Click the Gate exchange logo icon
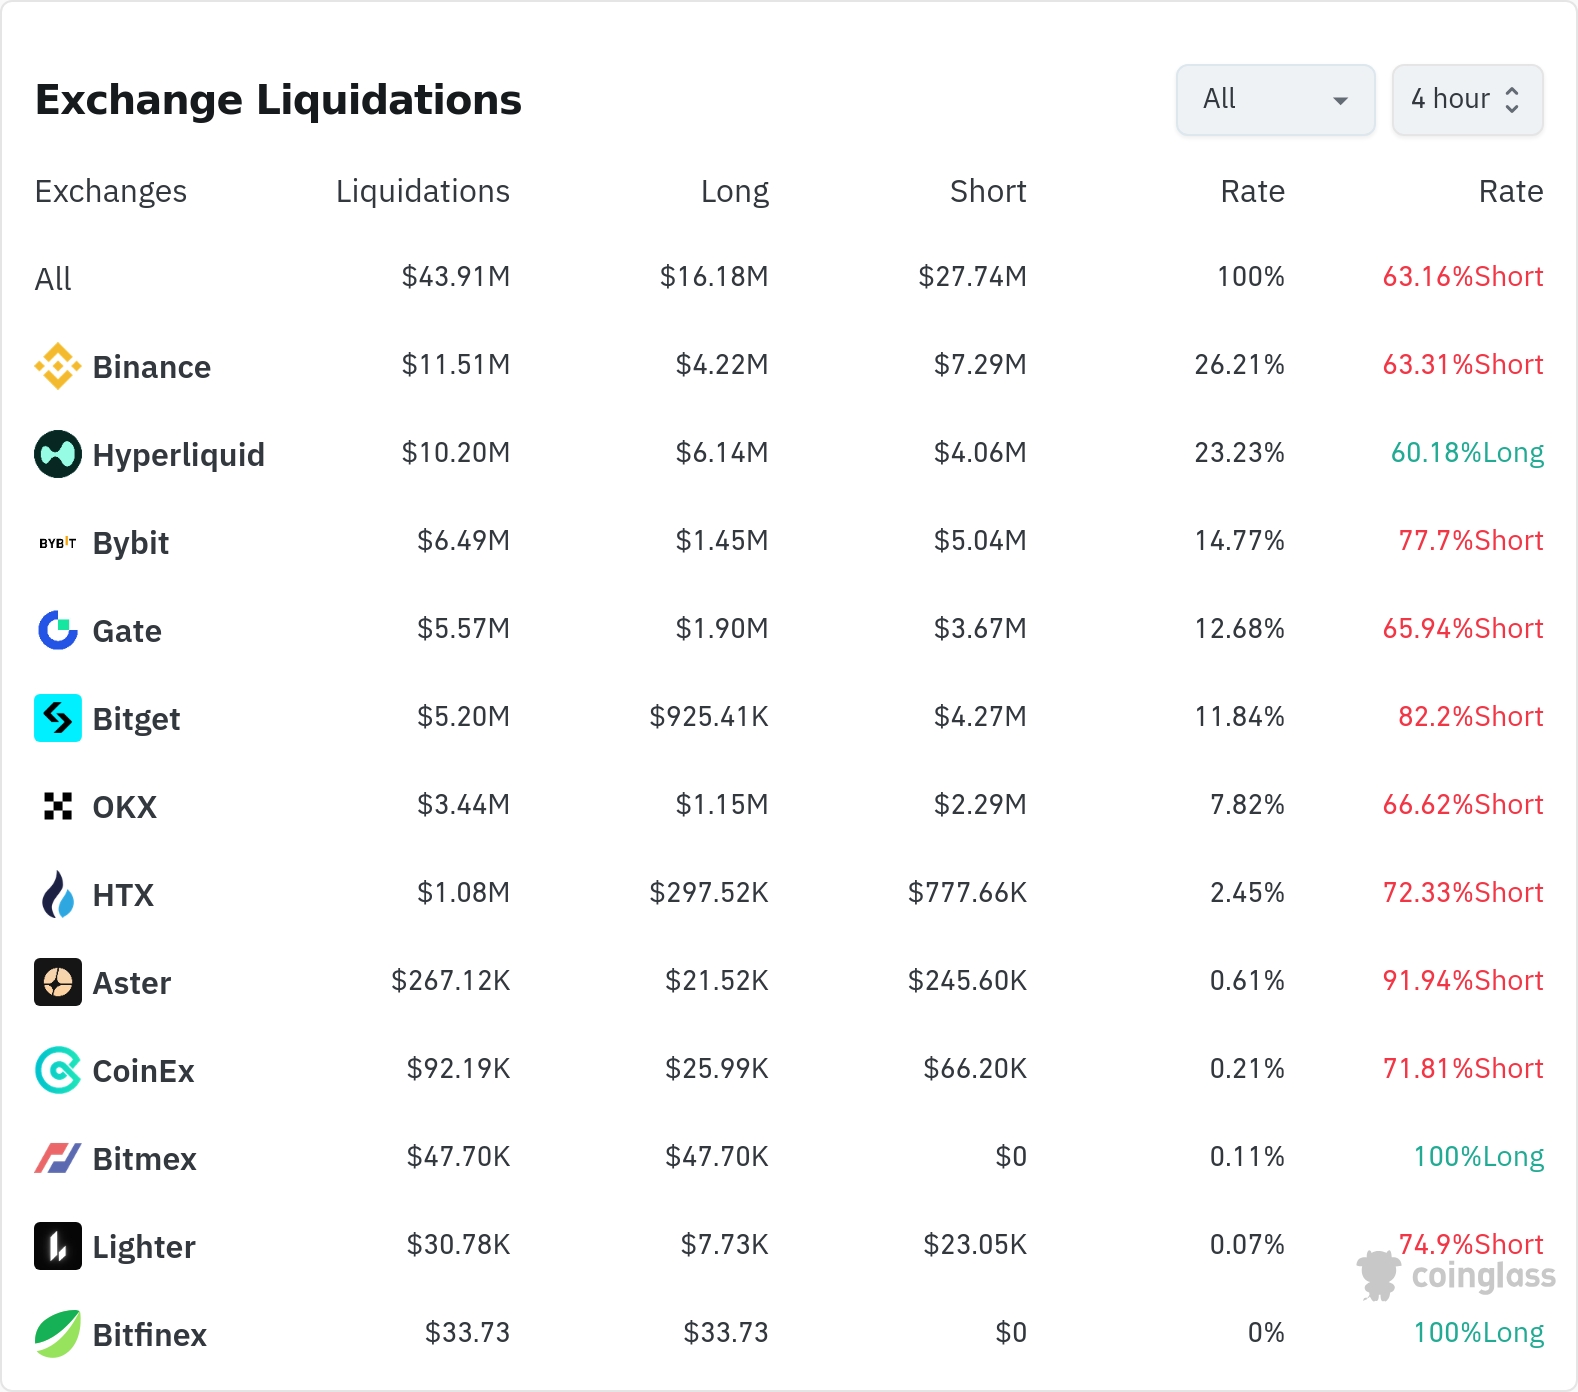Image resolution: width=1578 pixels, height=1392 pixels. pyautogui.click(x=58, y=630)
